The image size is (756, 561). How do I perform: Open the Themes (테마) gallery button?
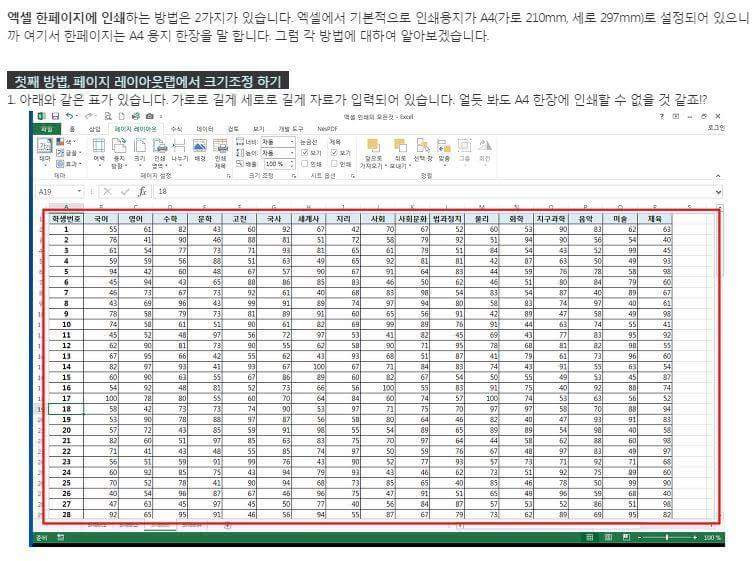click(45, 151)
